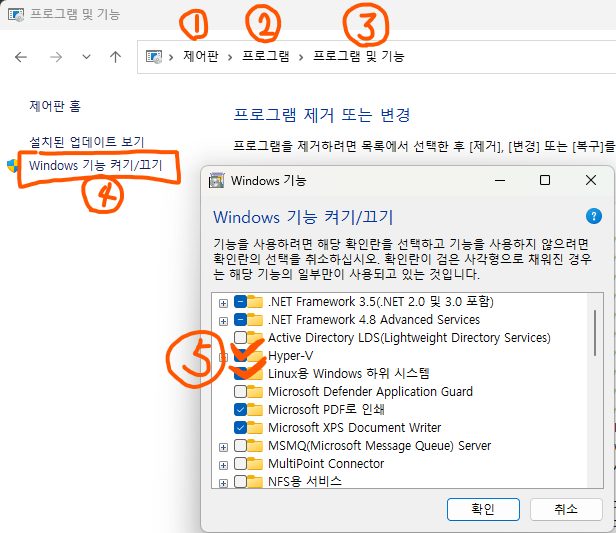The width and height of the screenshot is (616, 533).
Task: Select Active Directory LDS feature name
Action: (409, 338)
